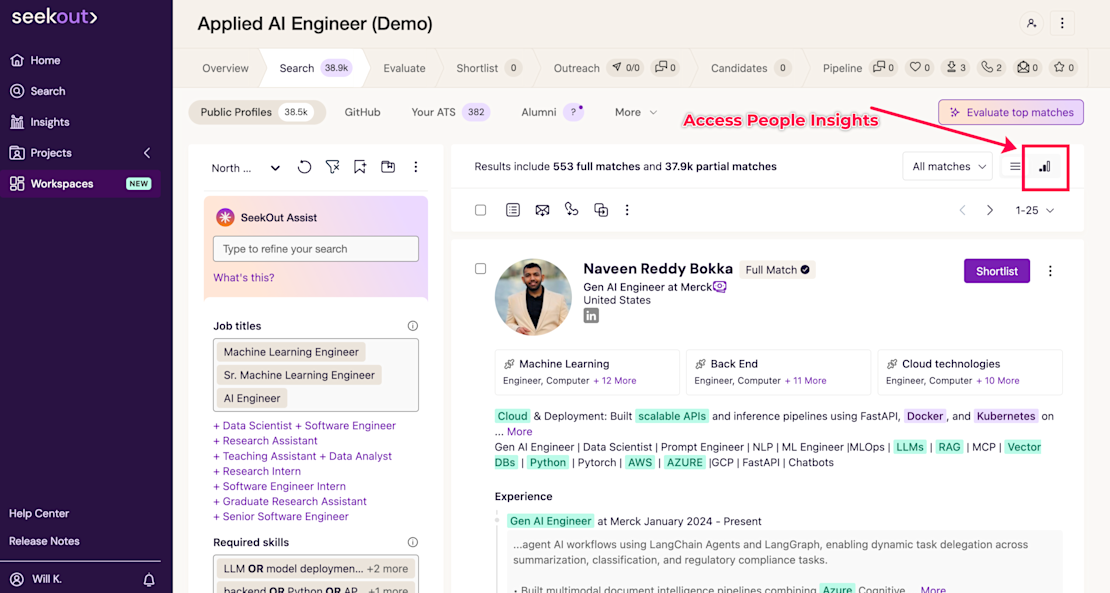Open the All matches dropdown
The height and width of the screenshot is (593, 1110).
tap(948, 166)
